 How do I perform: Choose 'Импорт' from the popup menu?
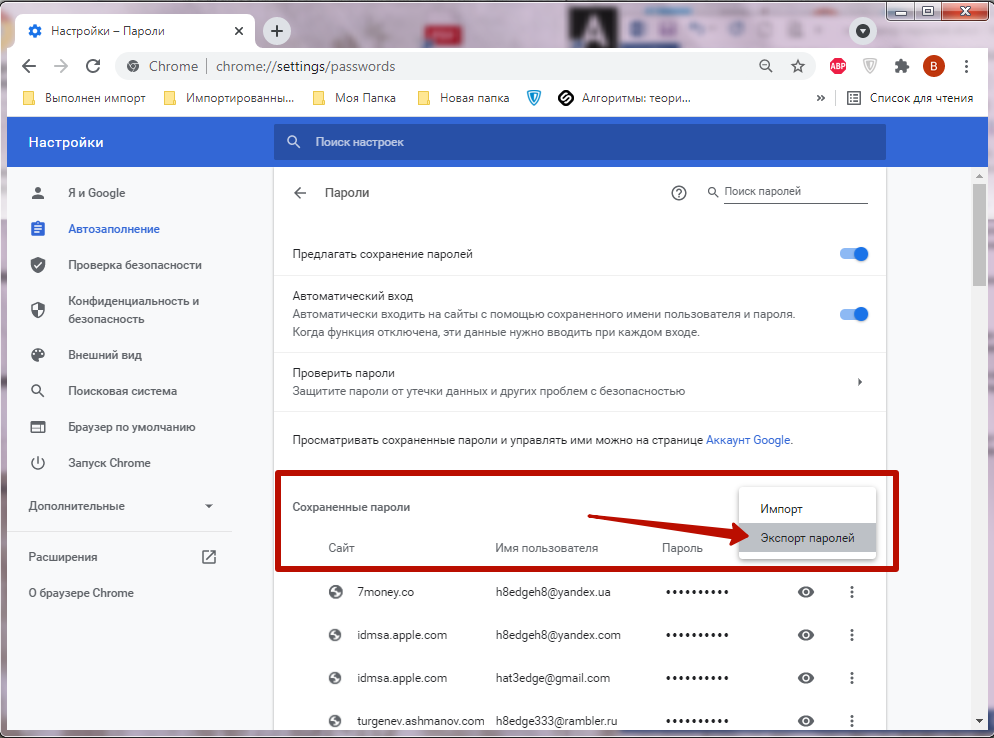coord(781,509)
